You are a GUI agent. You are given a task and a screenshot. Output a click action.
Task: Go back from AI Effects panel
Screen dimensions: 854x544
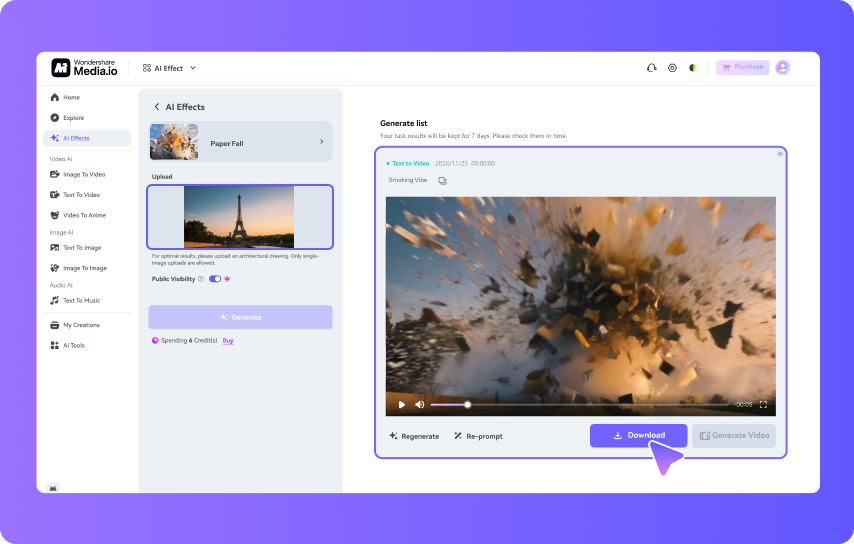[x=157, y=107]
